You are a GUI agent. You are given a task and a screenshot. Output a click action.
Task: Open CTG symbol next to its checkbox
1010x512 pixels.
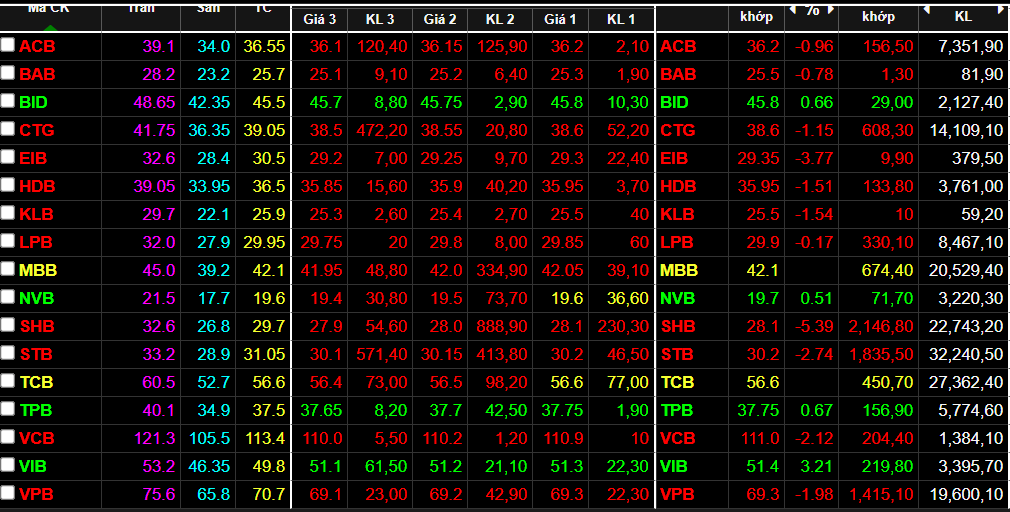(x=37, y=130)
